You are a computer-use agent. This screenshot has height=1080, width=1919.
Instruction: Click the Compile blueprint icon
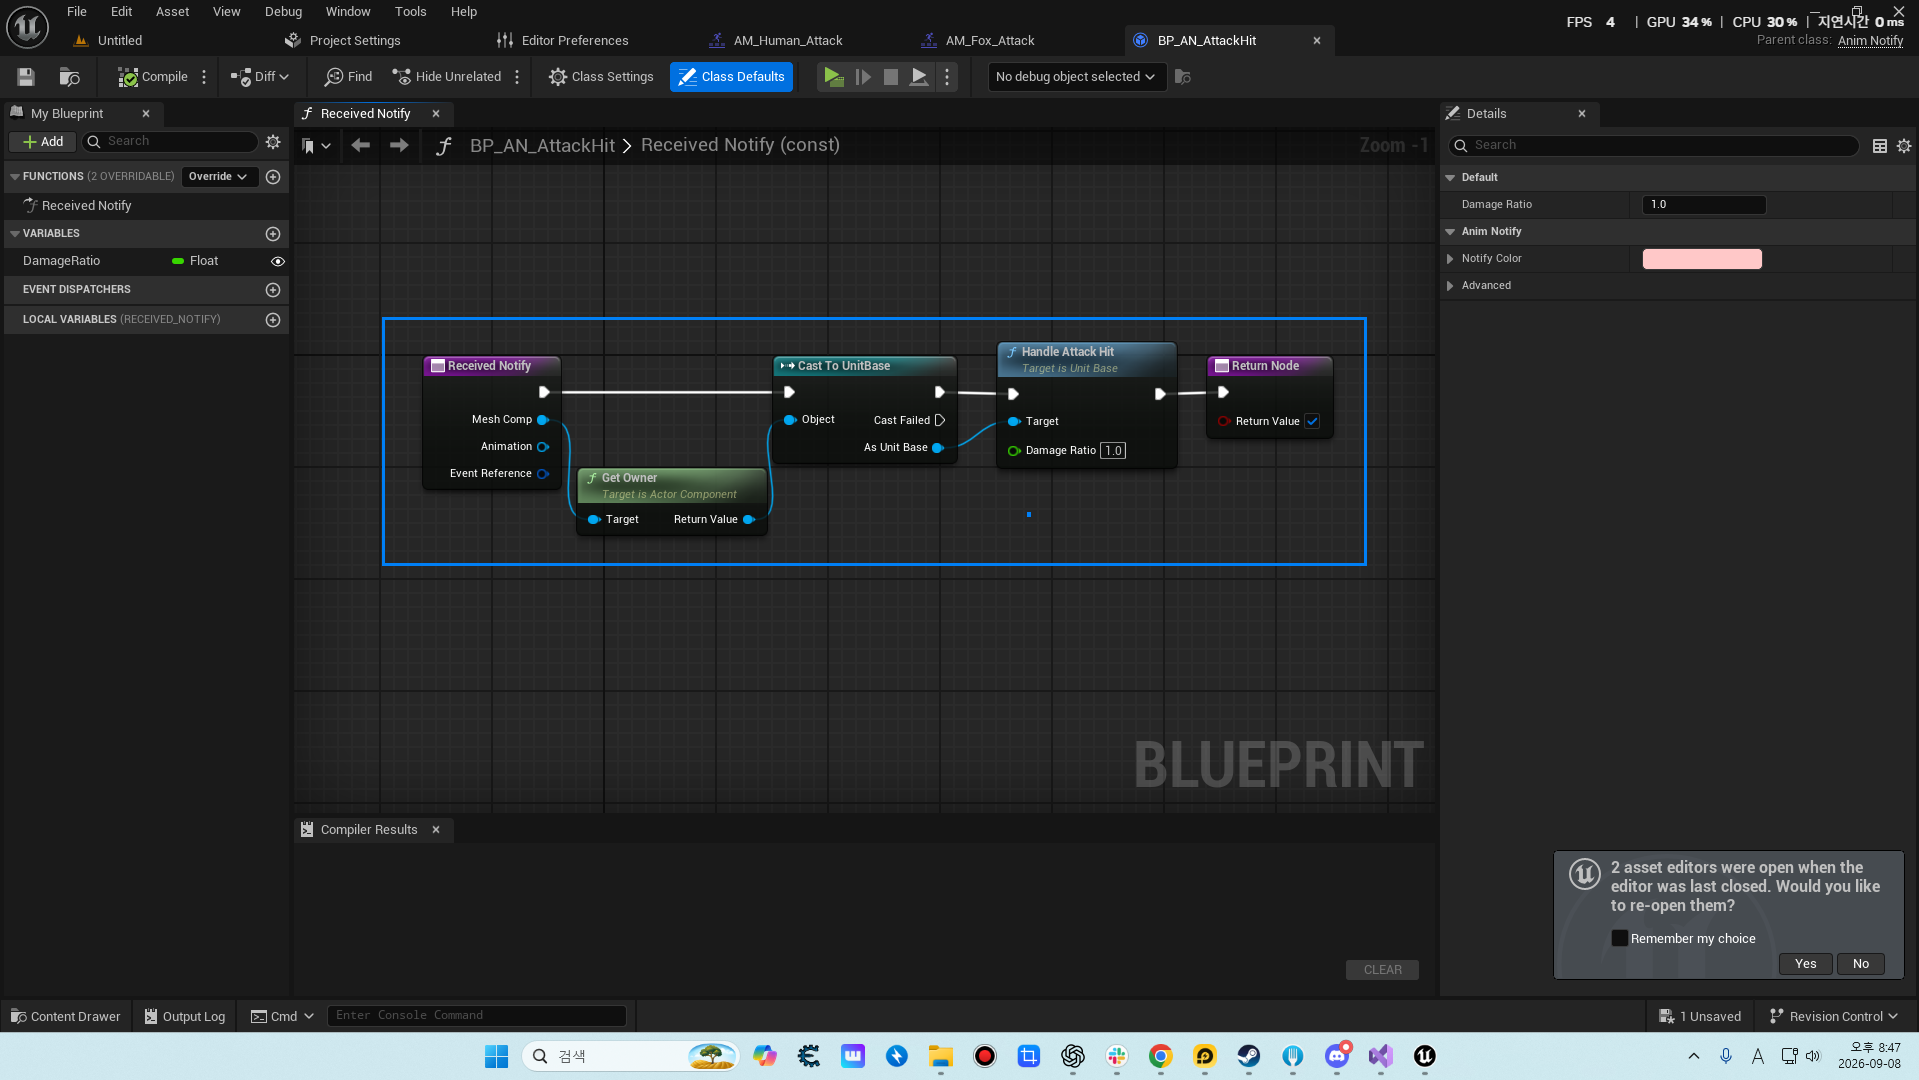tap(128, 77)
